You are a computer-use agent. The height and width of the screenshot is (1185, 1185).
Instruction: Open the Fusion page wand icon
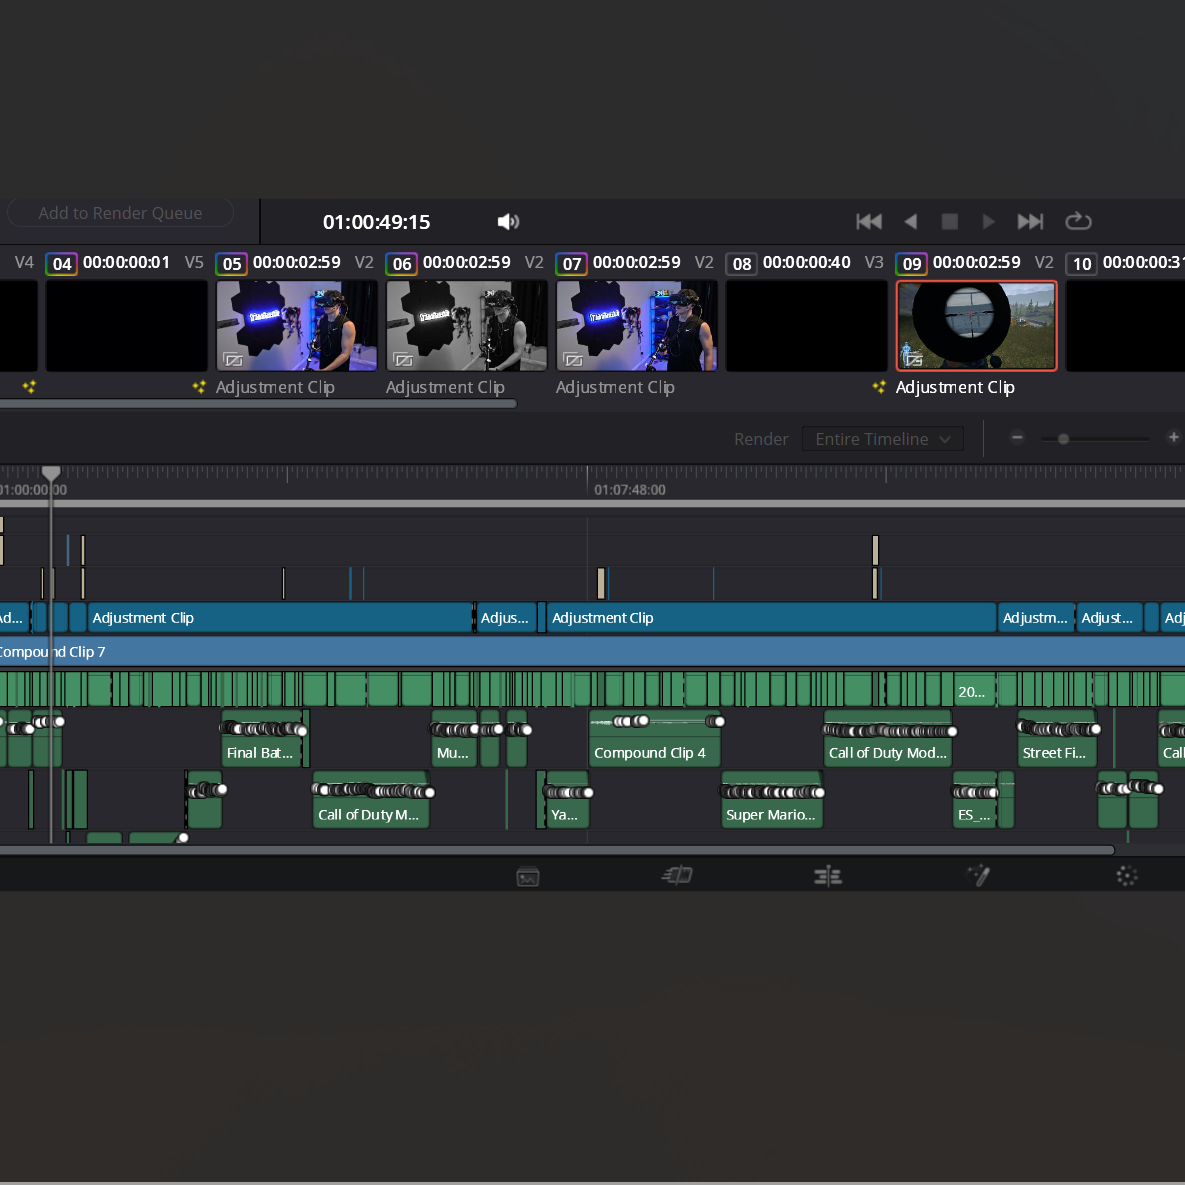(978, 875)
